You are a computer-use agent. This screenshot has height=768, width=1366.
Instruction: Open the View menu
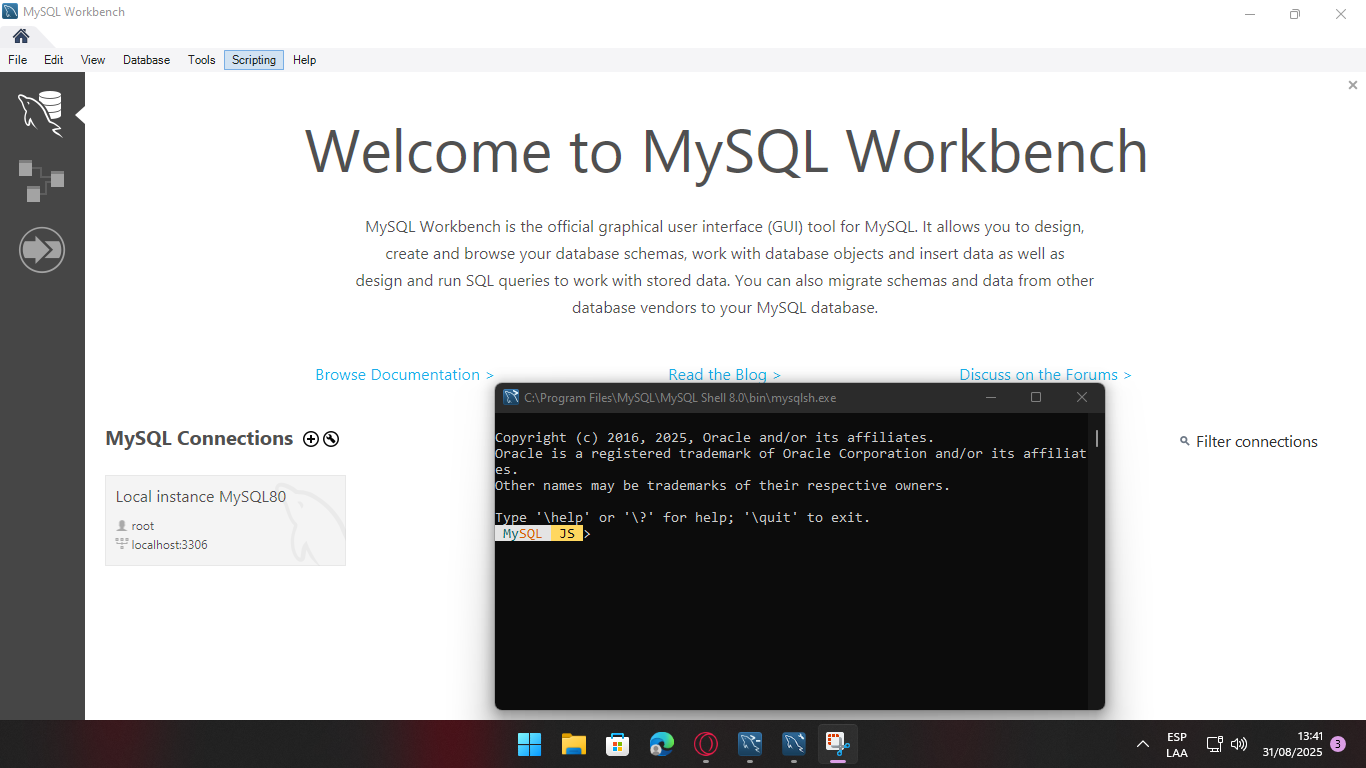point(93,60)
